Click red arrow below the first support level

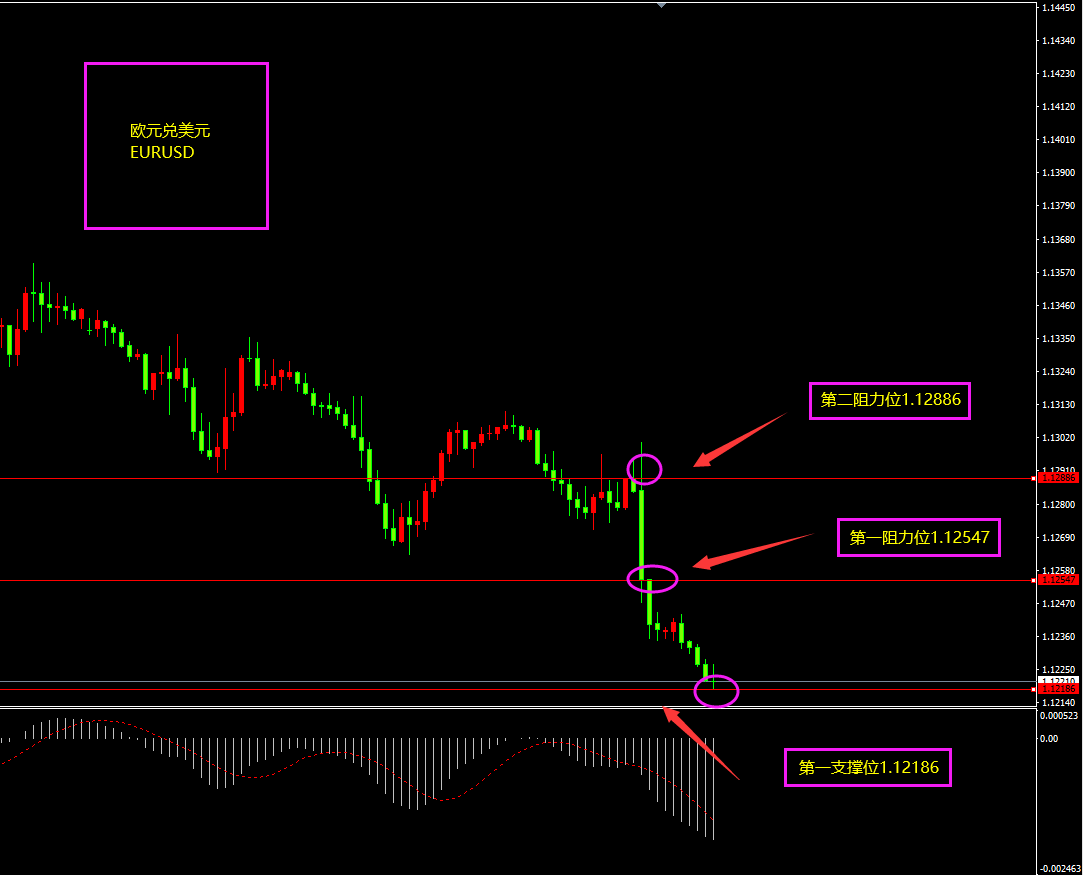(700, 742)
